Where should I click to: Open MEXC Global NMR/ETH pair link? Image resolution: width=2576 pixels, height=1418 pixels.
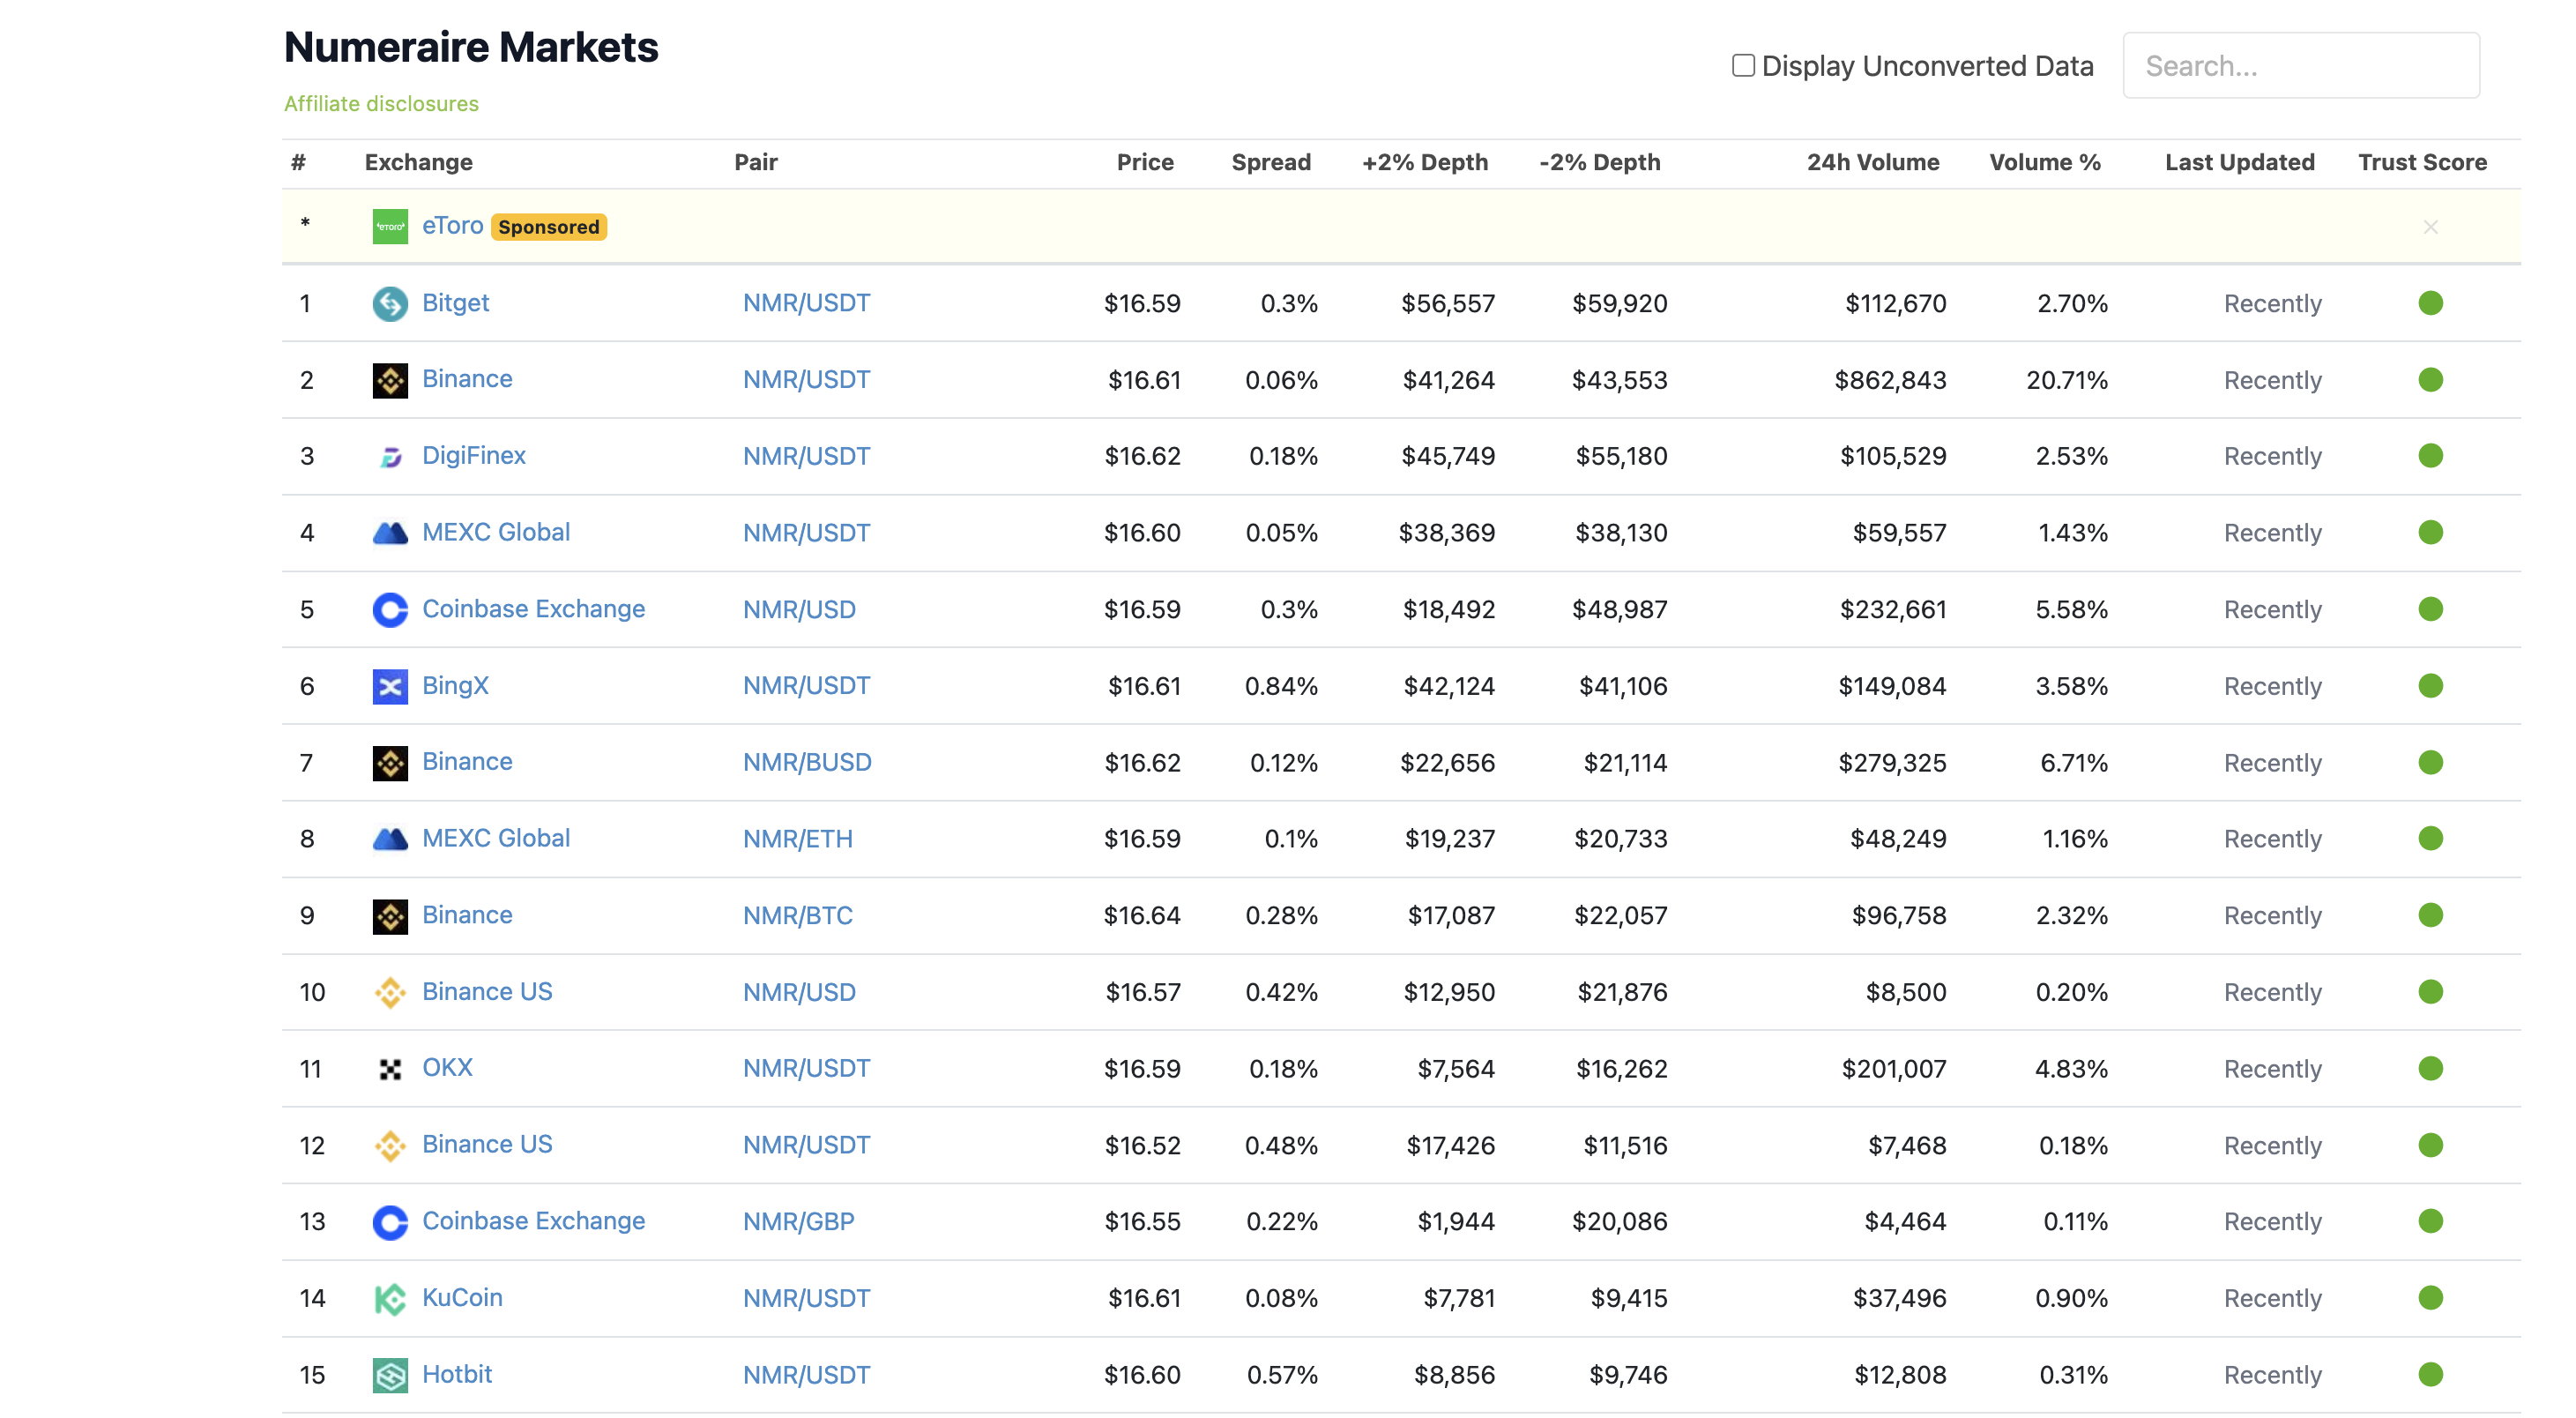coord(797,838)
